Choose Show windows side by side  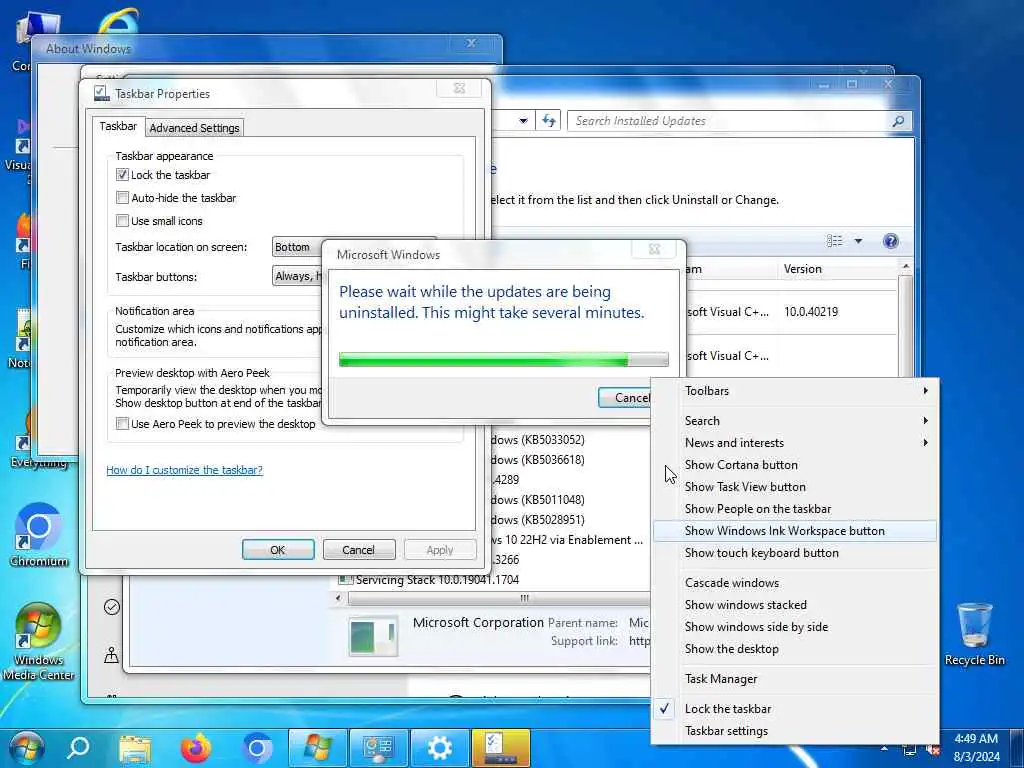click(x=795, y=627)
